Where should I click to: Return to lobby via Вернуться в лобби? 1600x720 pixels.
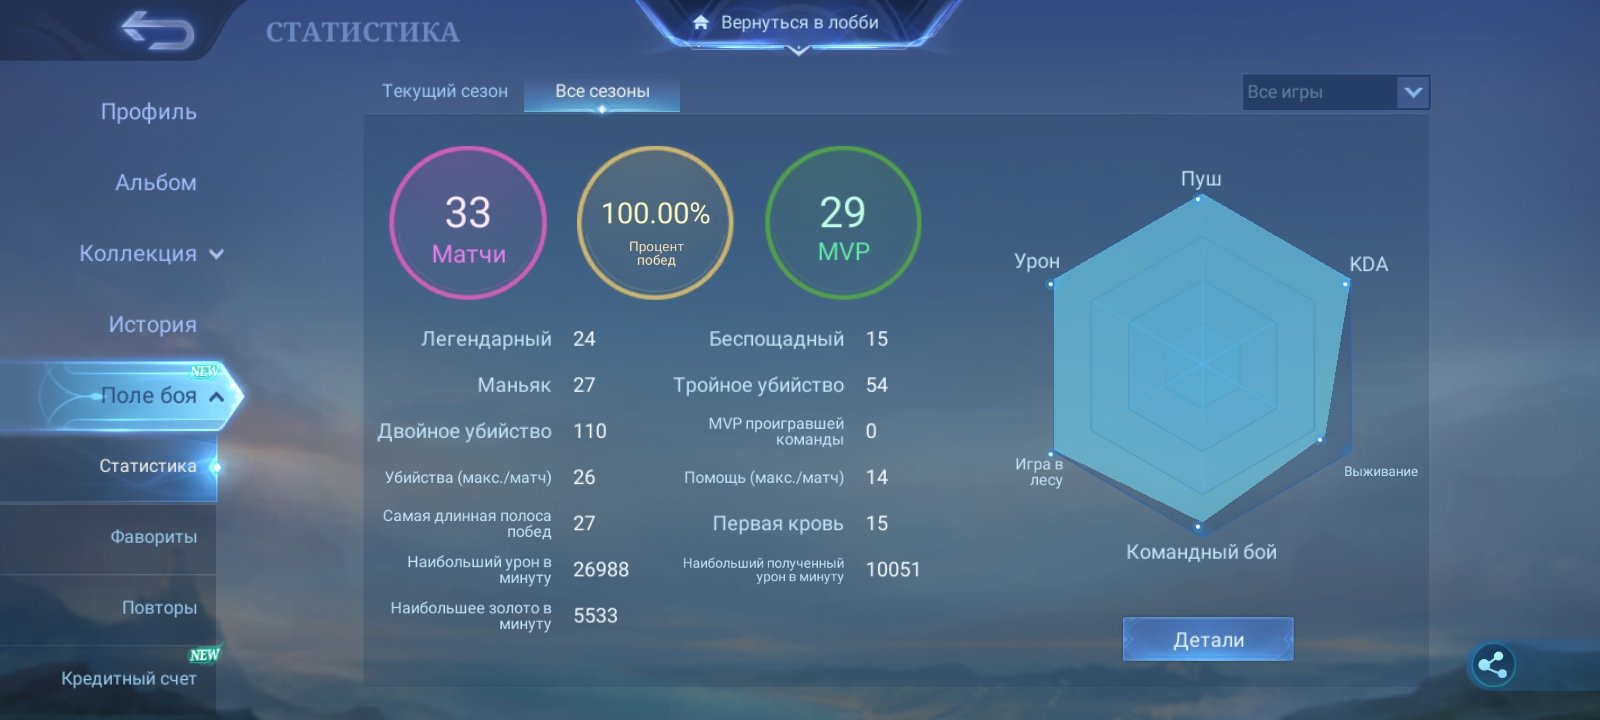(x=799, y=22)
